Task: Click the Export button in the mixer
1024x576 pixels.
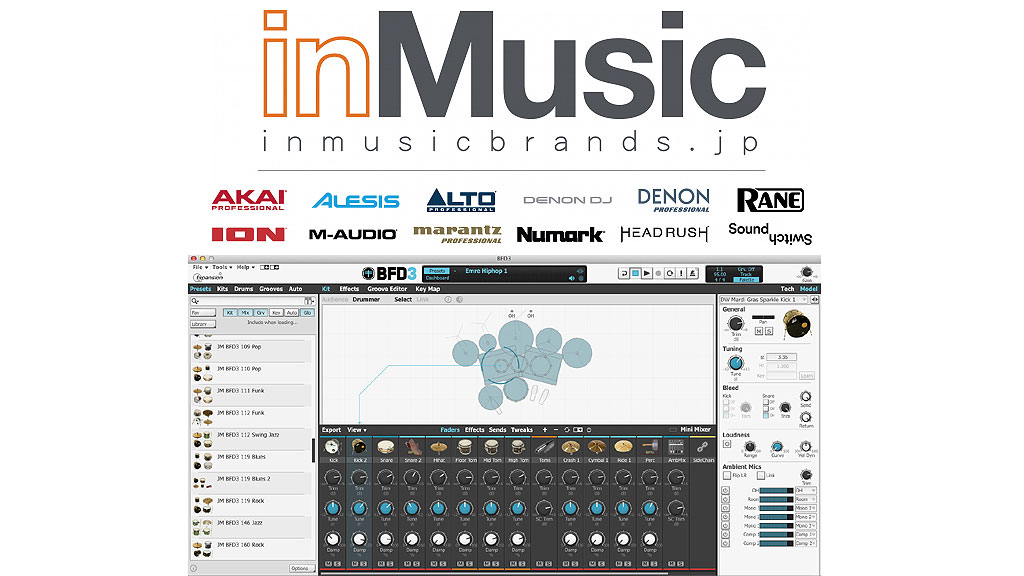Action: [x=331, y=430]
